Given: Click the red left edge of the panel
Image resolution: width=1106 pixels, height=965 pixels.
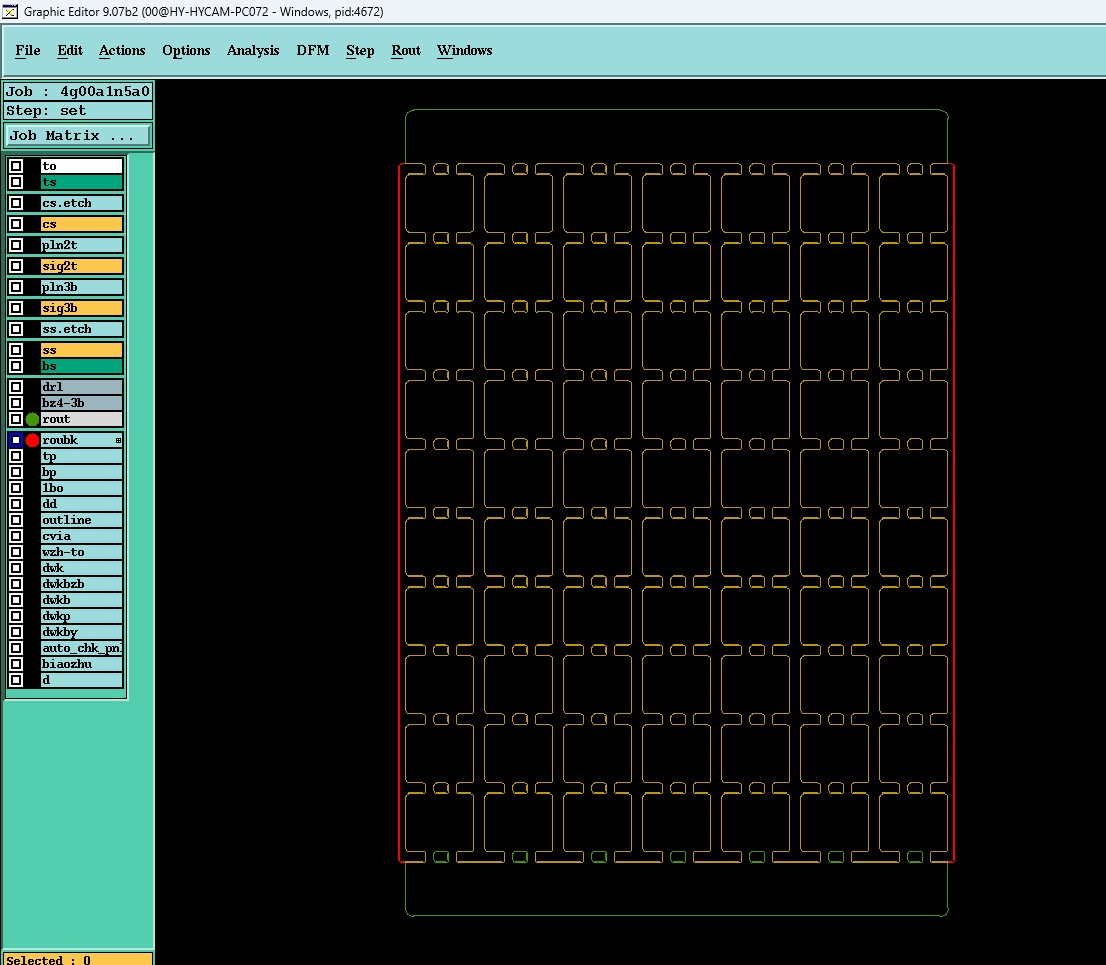Looking at the screenshot, I should 400,513.
